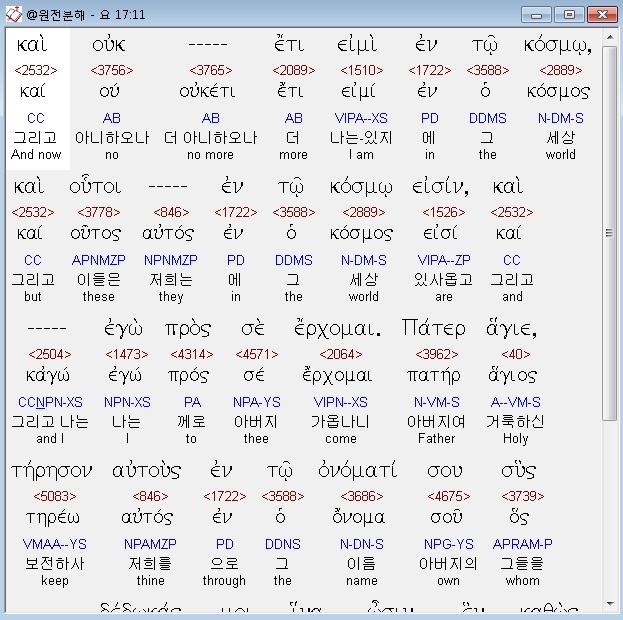The image size is (623, 620).
Task: Click the Greek word Πάτερ
Action: pyautogui.click(x=433, y=328)
